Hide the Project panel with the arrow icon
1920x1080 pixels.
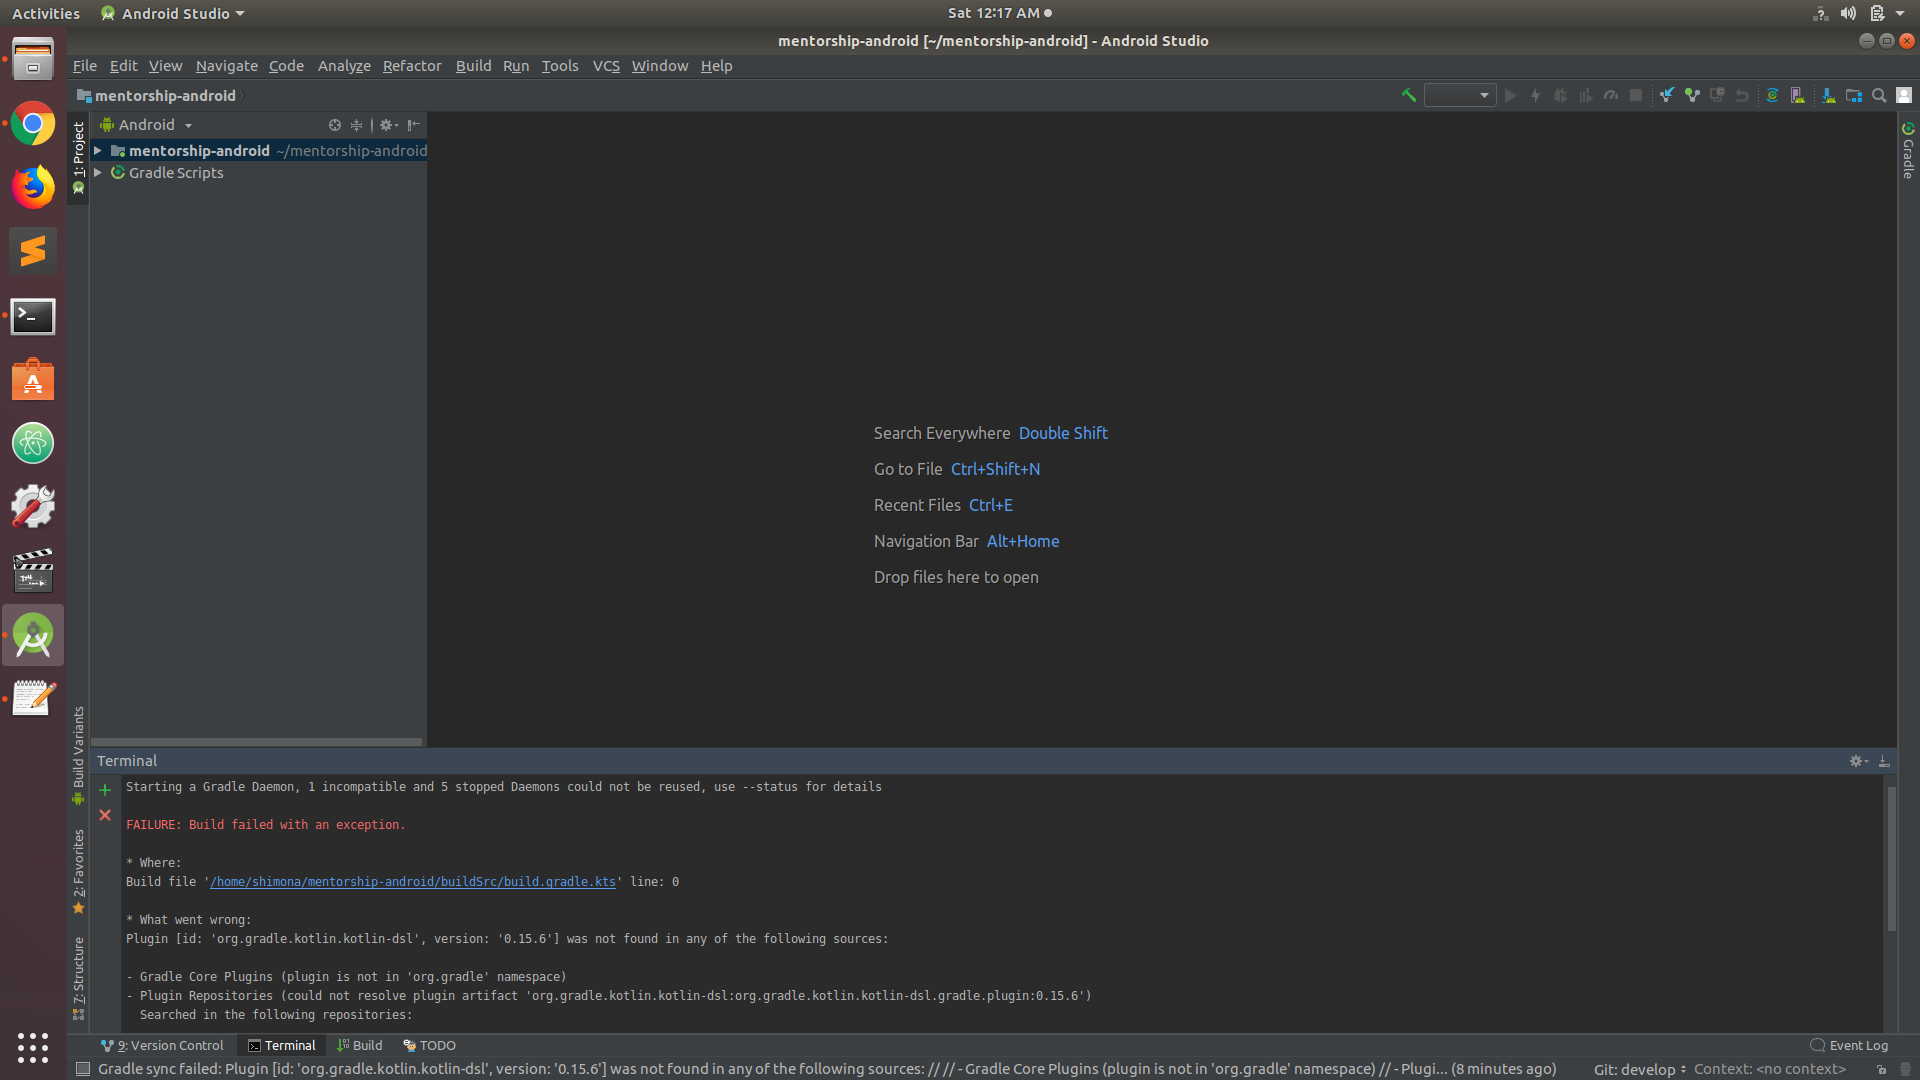tap(413, 125)
